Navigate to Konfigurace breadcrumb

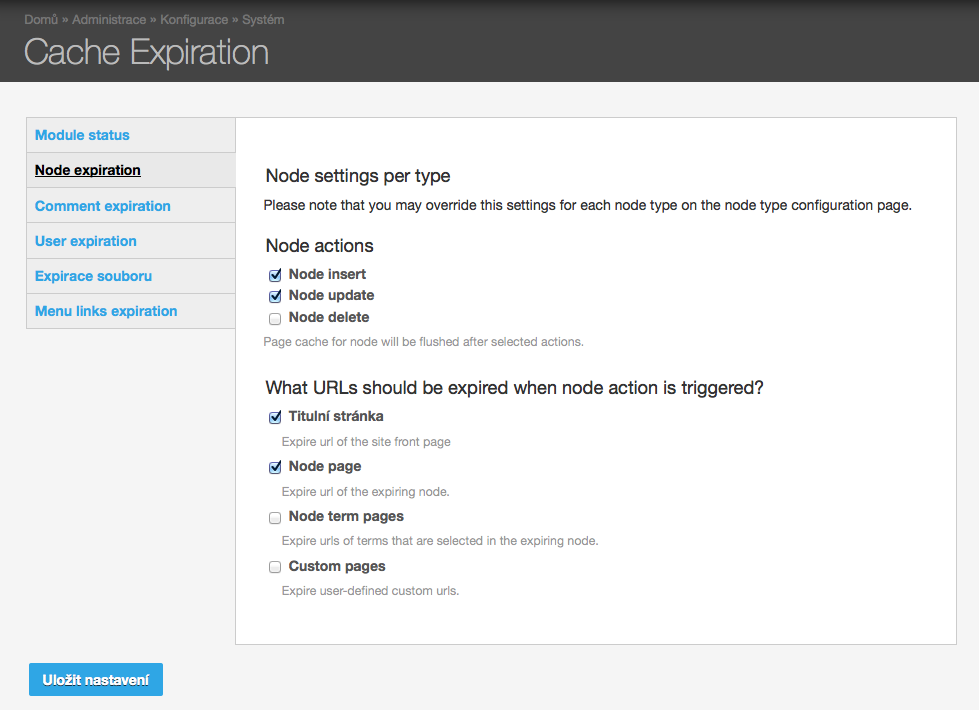(x=194, y=19)
